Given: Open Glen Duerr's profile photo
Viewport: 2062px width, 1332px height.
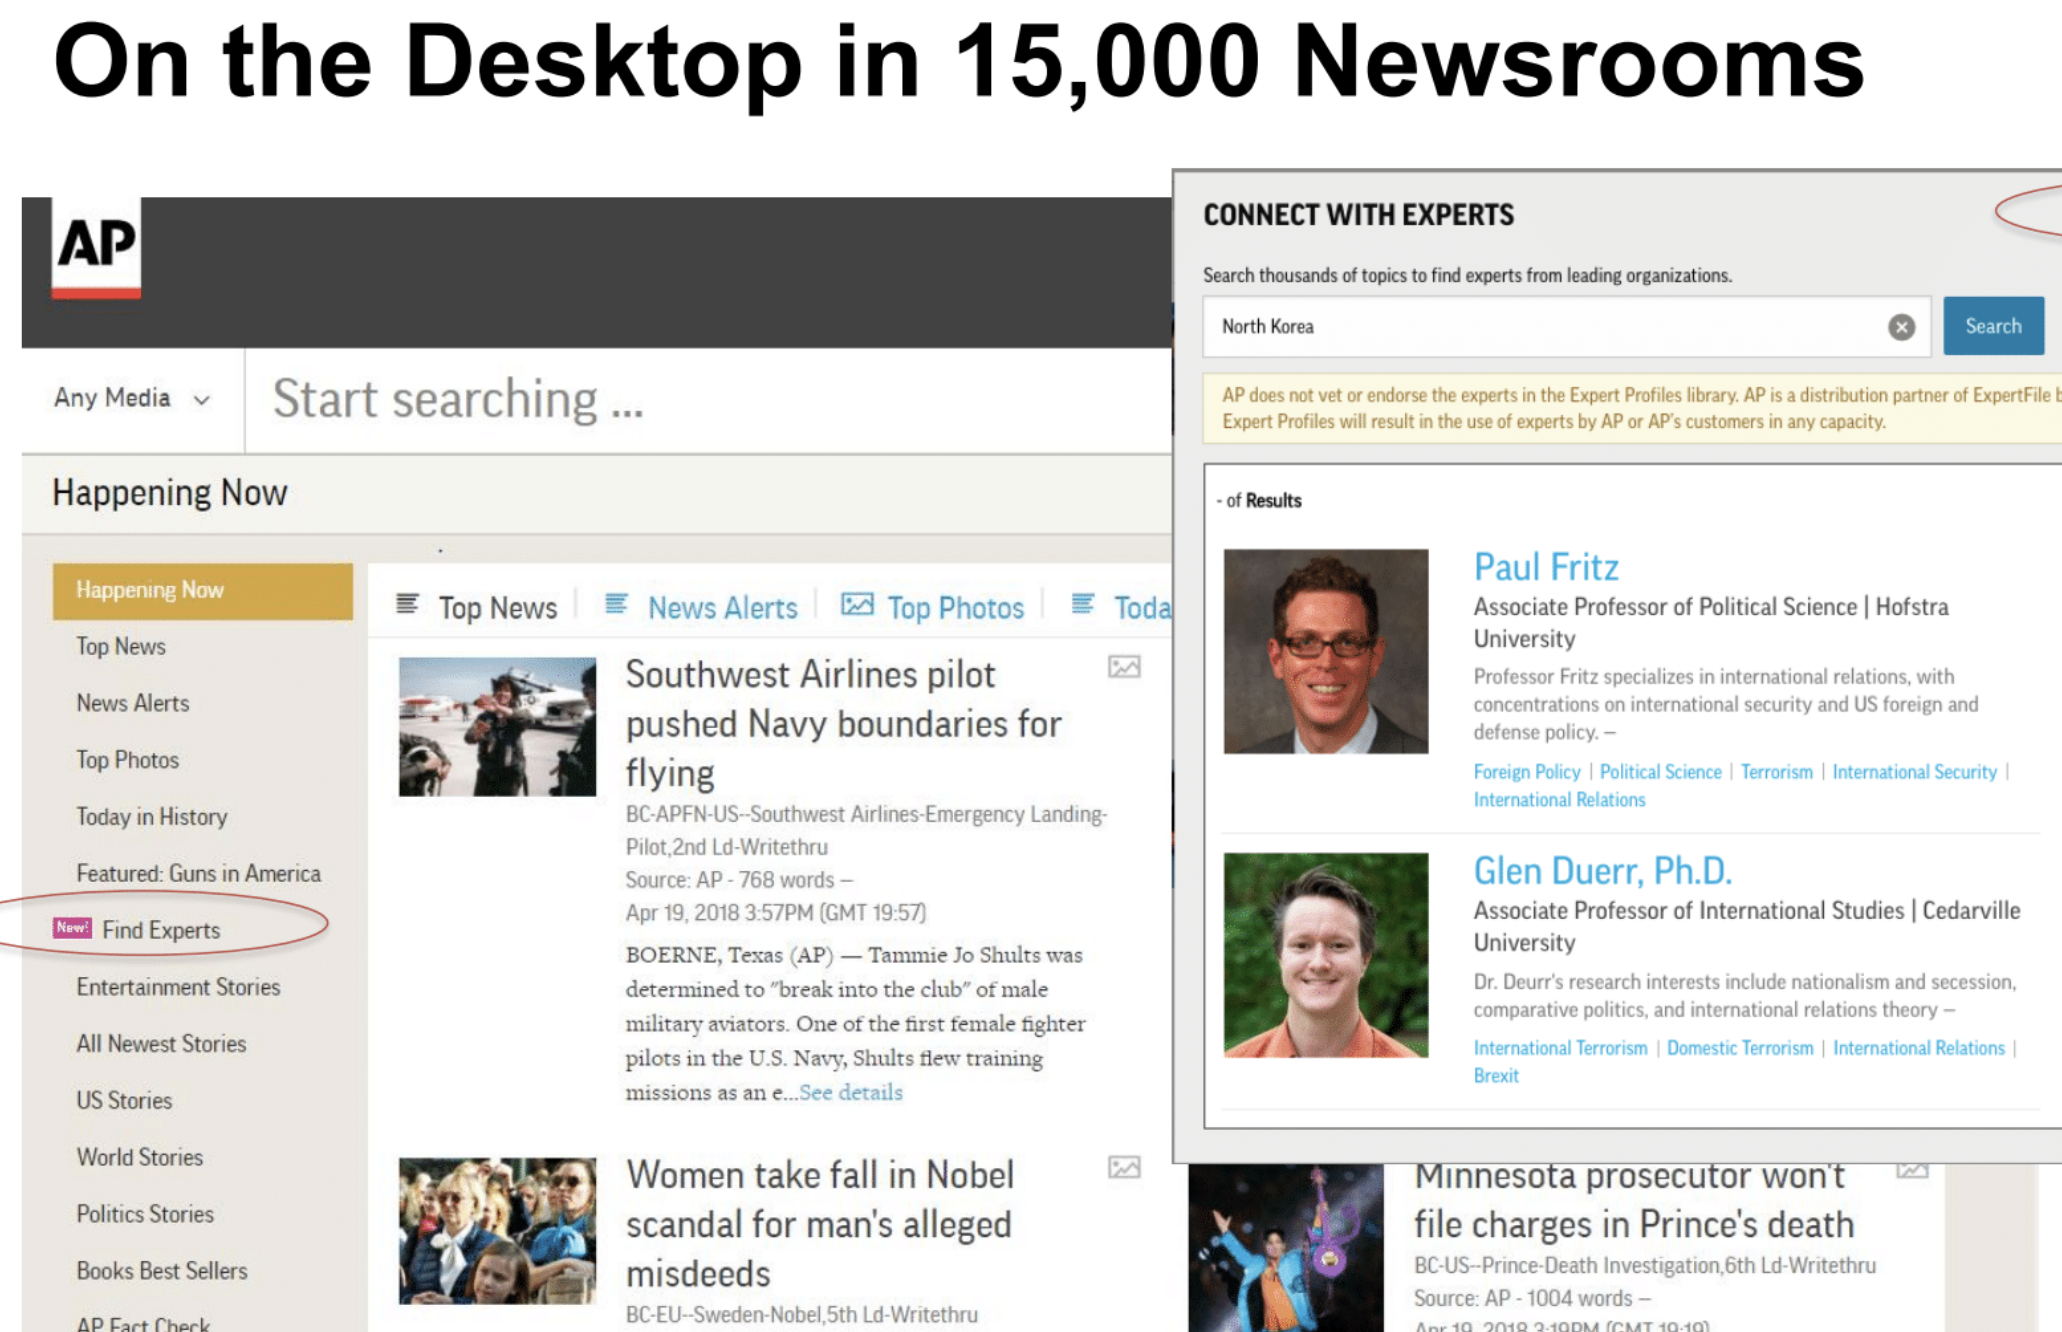Looking at the screenshot, I should point(1325,954).
